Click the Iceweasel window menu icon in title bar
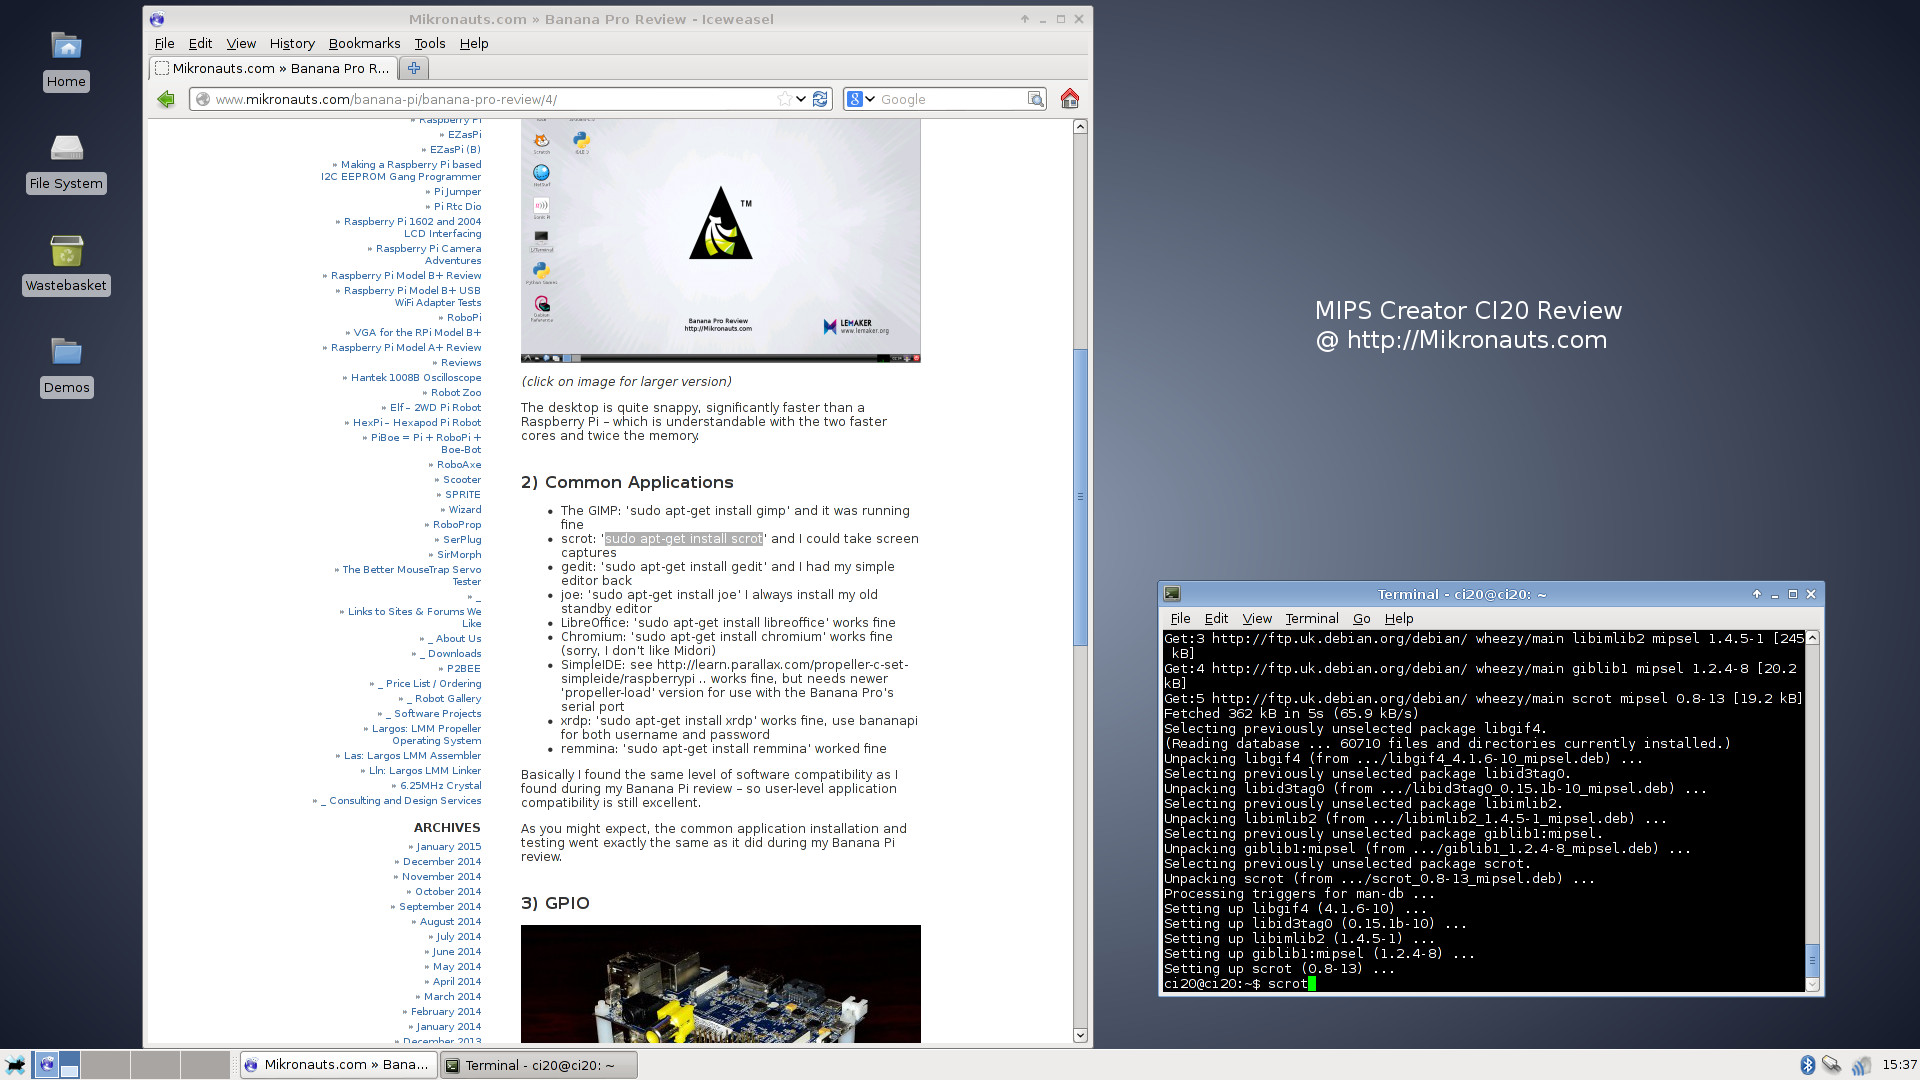The width and height of the screenshot is (1920, 1080). pos(157,19)
